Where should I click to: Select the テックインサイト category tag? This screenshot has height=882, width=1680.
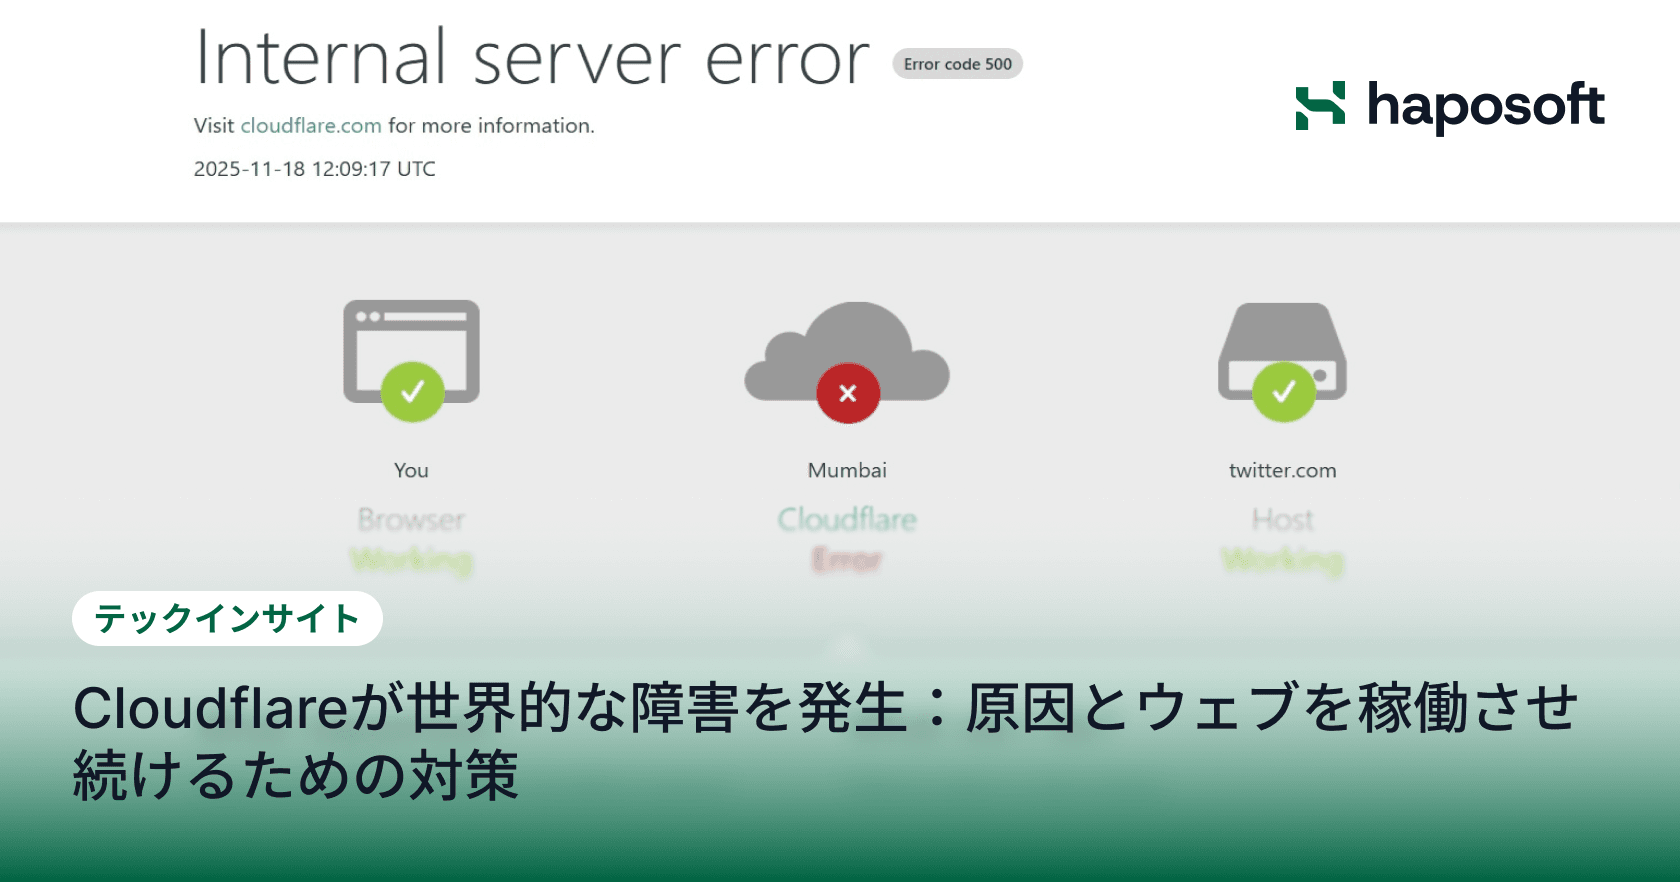point(227,618)
